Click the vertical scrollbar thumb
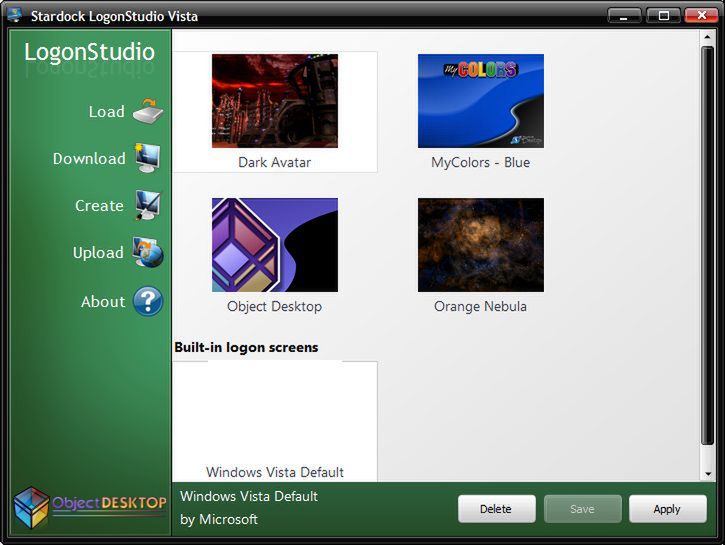The image size is (725, 545). [707, 245]
